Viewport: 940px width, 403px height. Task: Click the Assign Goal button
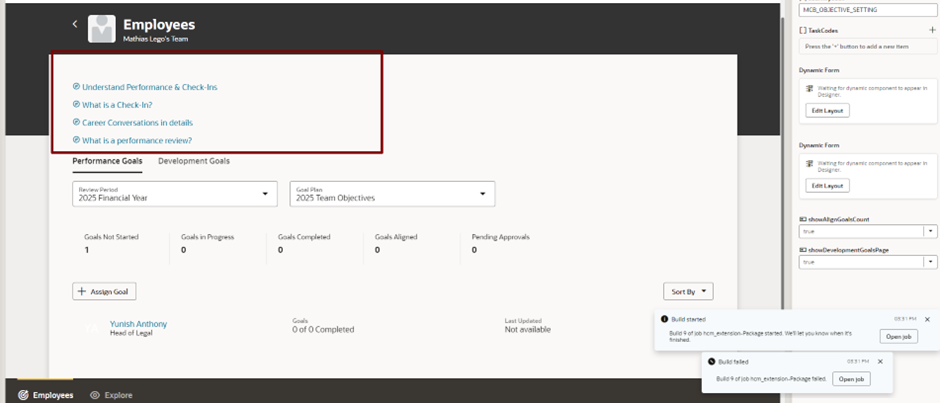tap(104, 291)
